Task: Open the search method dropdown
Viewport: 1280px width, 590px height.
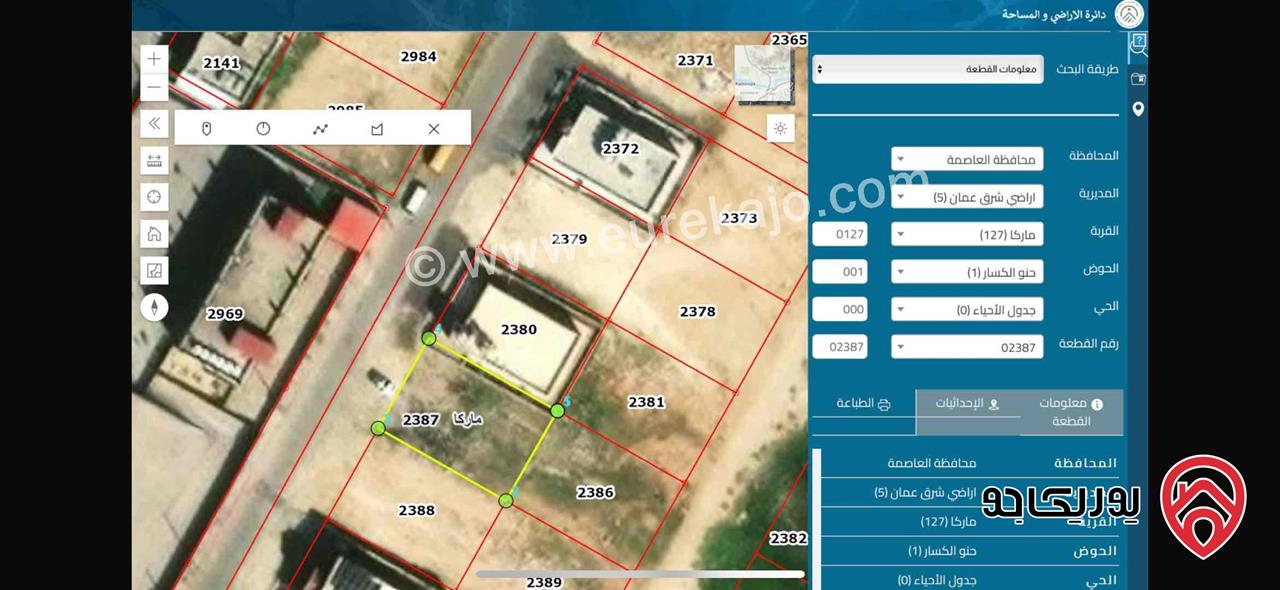Action: 929,69
